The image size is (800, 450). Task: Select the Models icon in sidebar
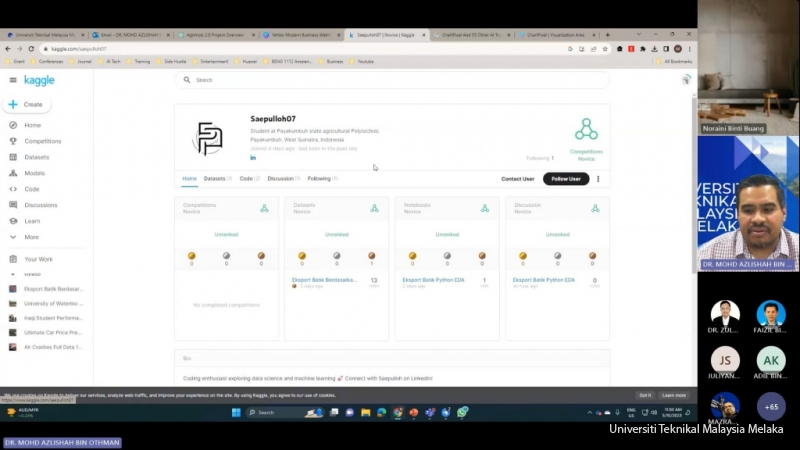13,173
